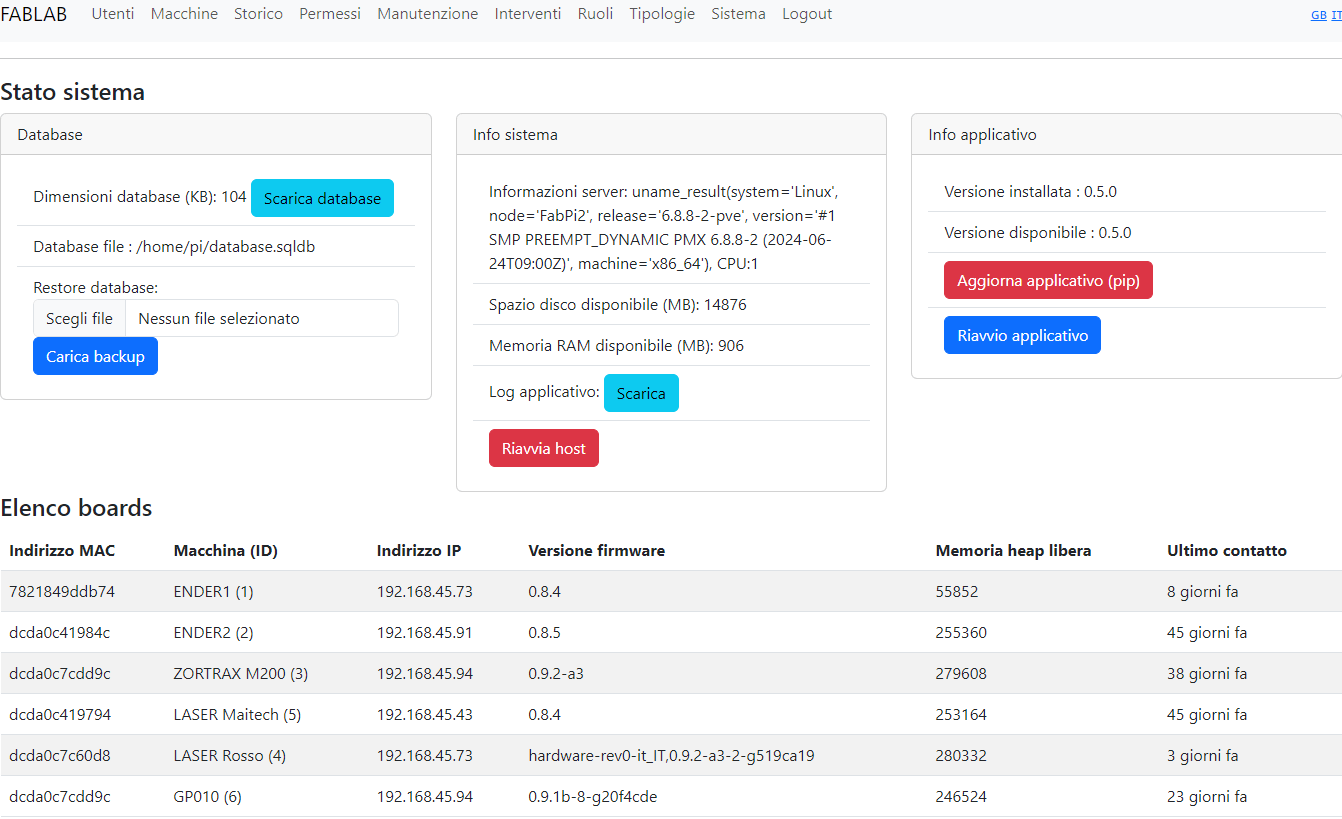Click 'Memoria RAM disponibile (MB): 906'
The height and width of the screenshot is (819, 1342).
[x=616, y=345]
